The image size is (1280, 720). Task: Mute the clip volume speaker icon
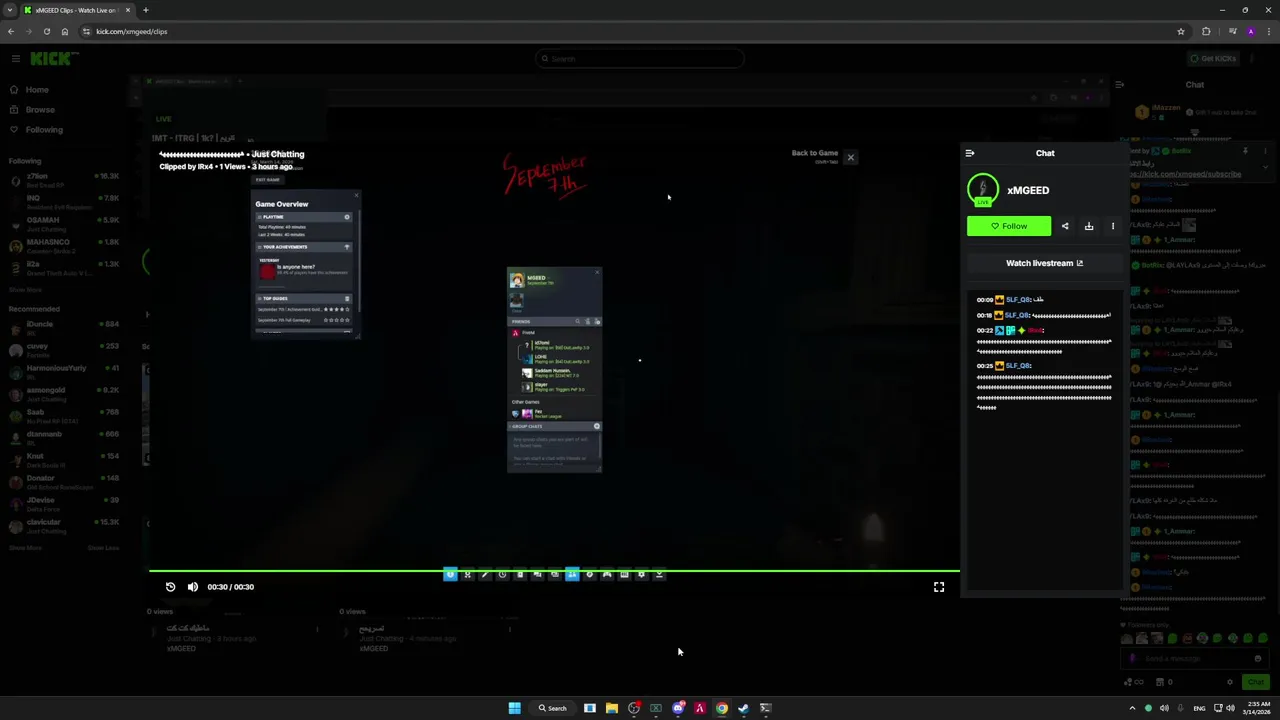click(193, 587)
